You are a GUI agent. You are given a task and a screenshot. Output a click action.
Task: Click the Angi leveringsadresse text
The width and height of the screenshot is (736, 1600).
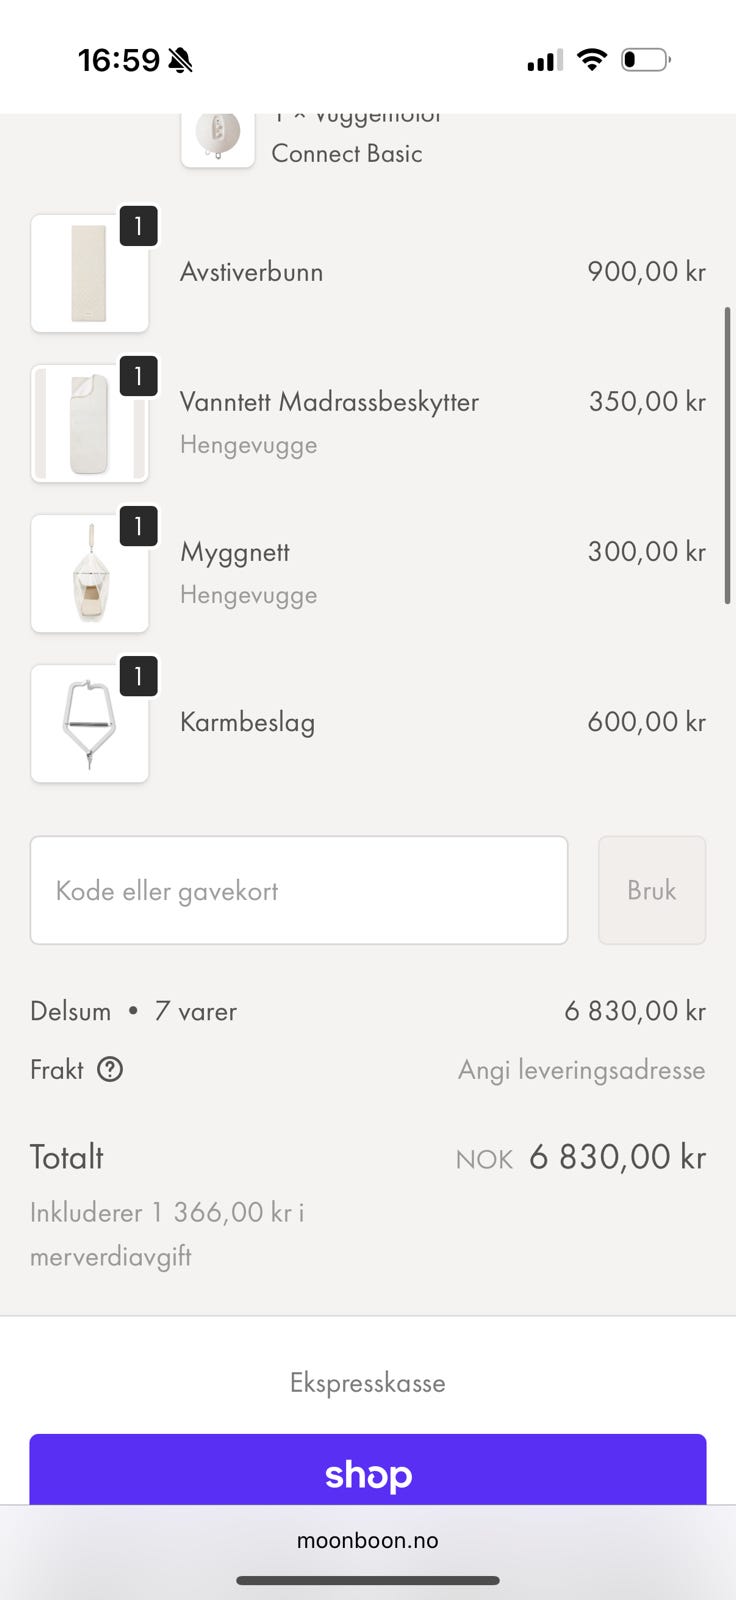(581, 1070)
